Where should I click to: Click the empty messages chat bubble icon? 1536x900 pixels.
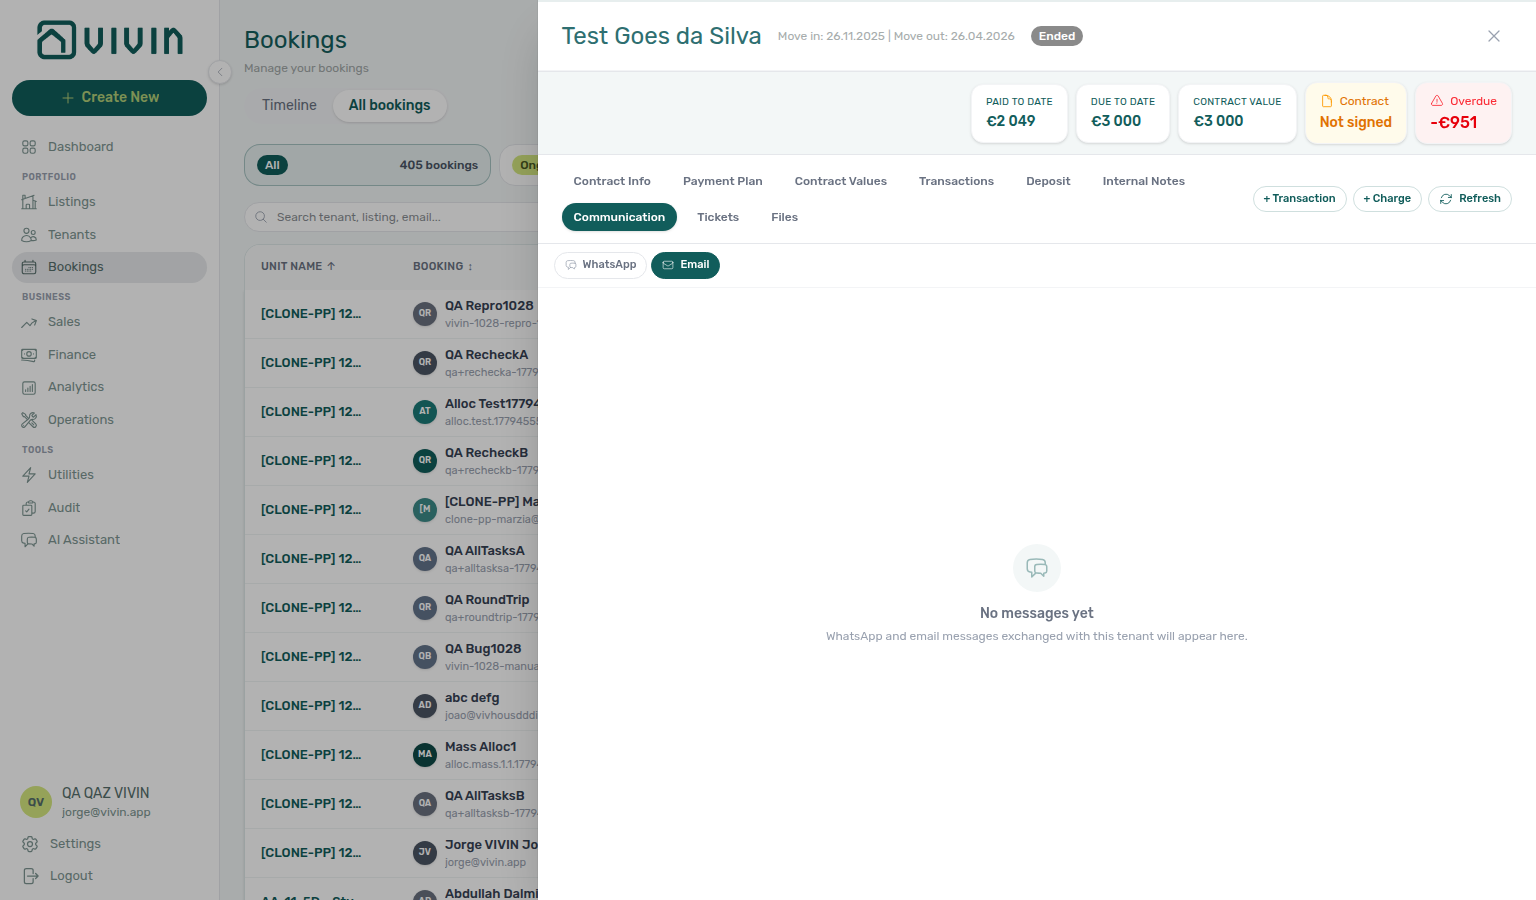(1037, 568)
